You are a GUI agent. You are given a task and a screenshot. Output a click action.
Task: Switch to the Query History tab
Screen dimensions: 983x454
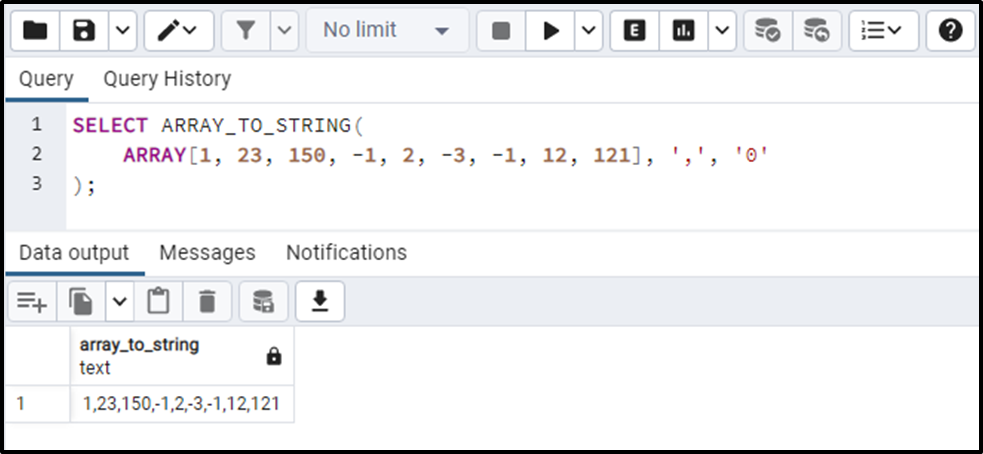pos(167,79)
